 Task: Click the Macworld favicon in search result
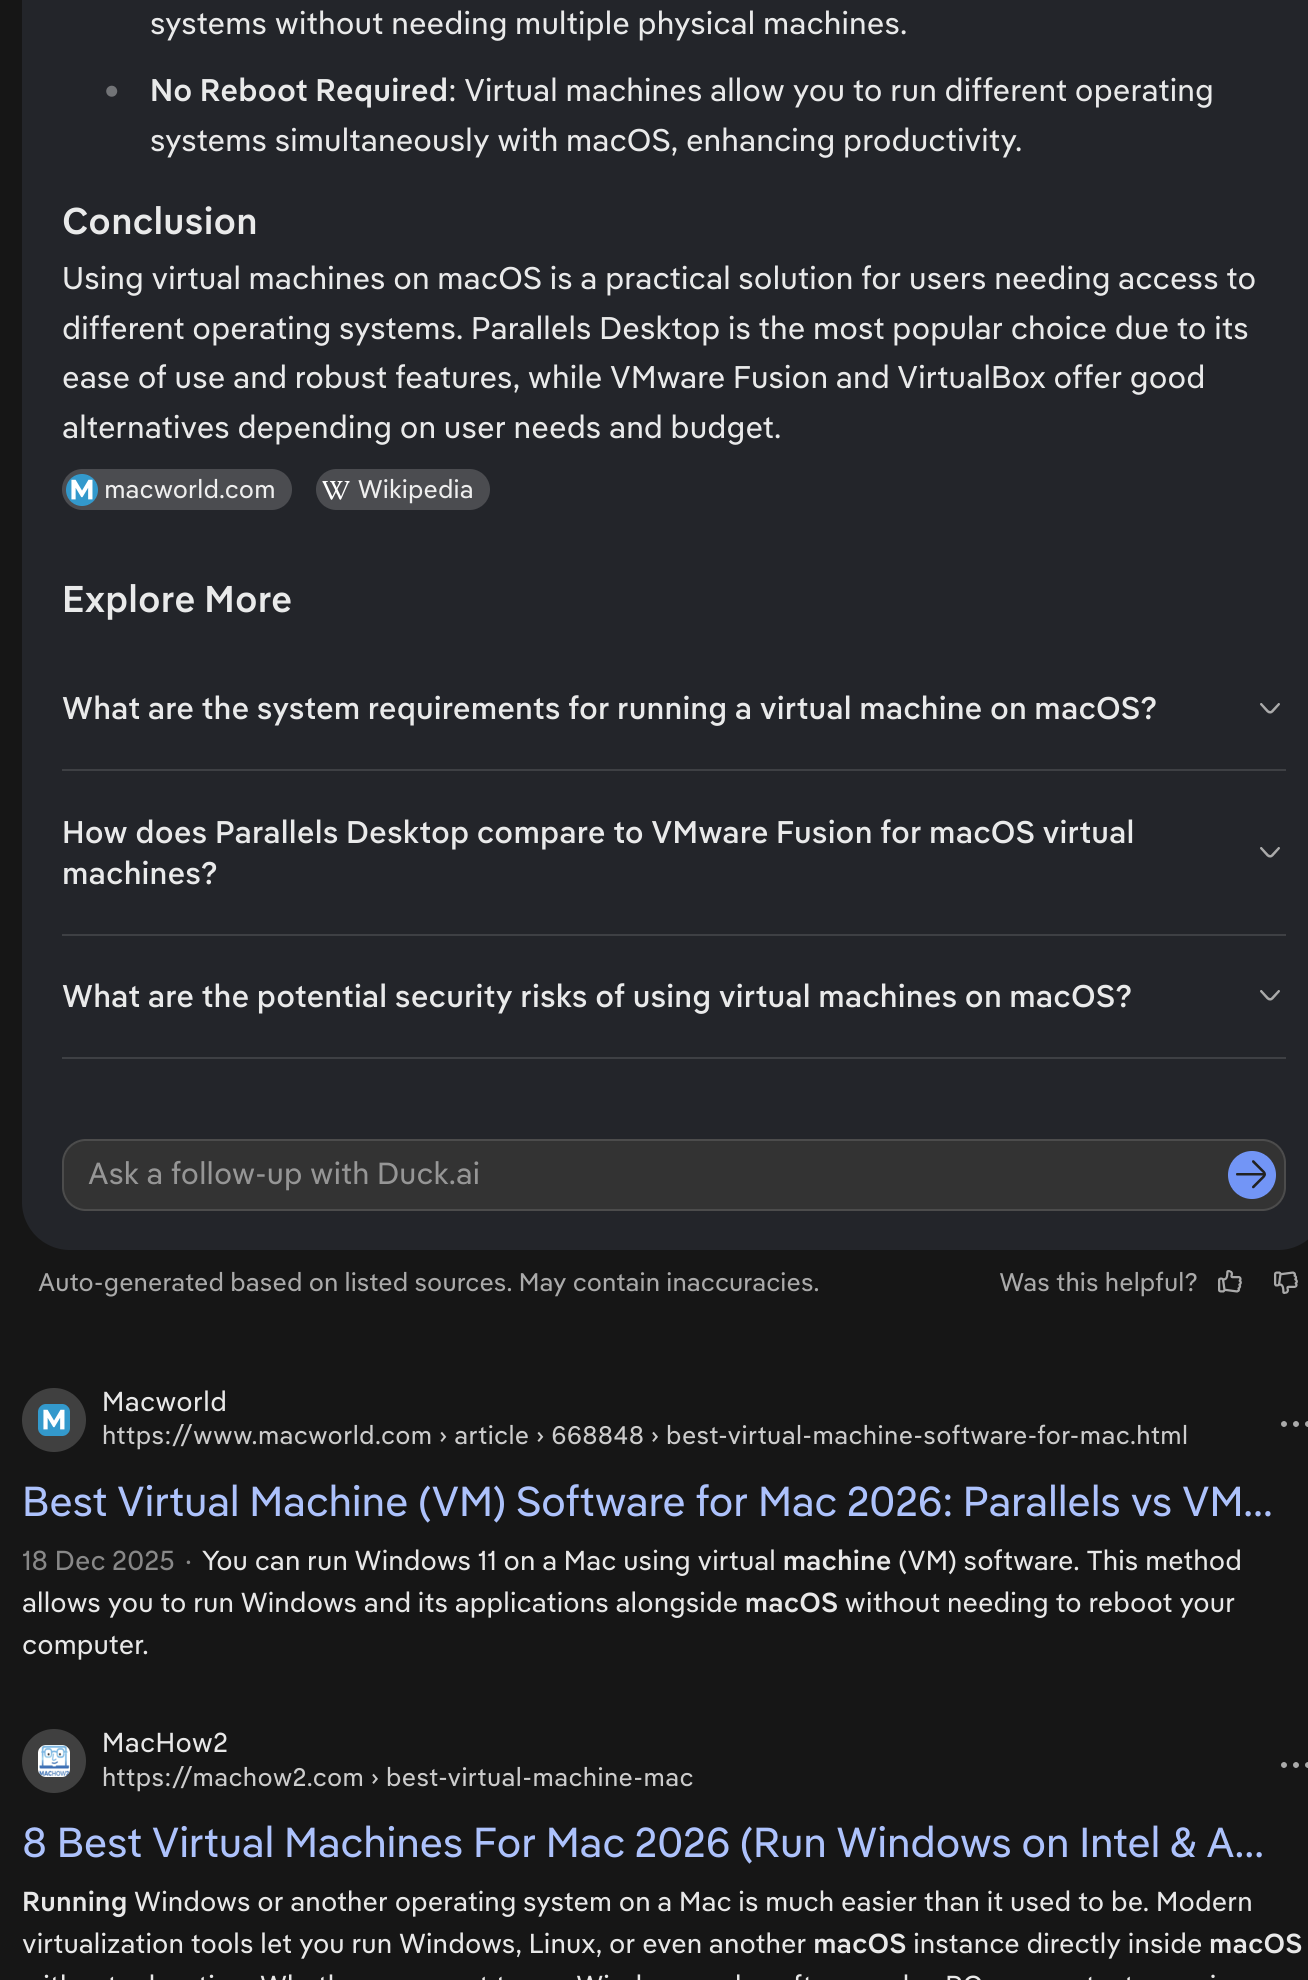[54, 1419]
